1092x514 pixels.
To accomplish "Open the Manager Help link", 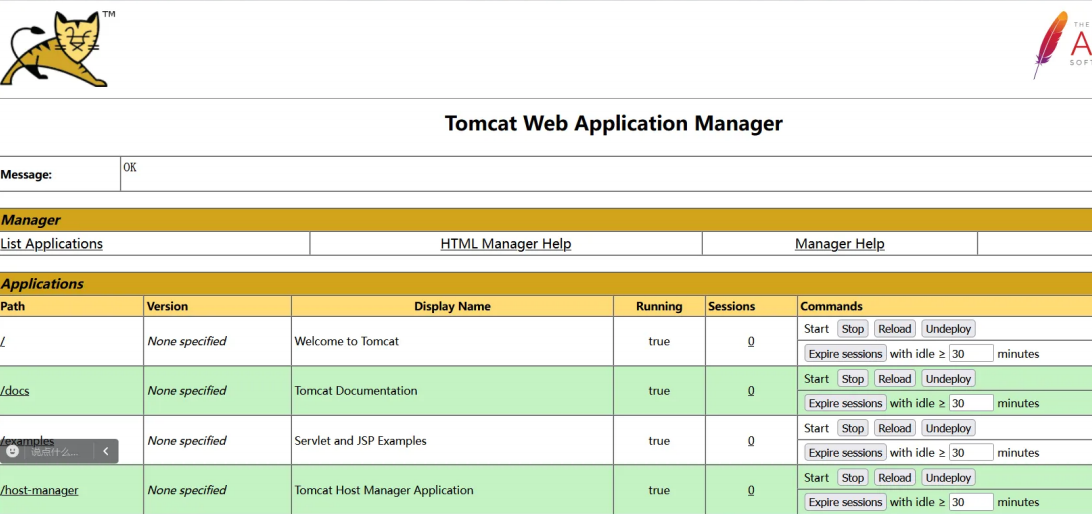I will 839,244.
